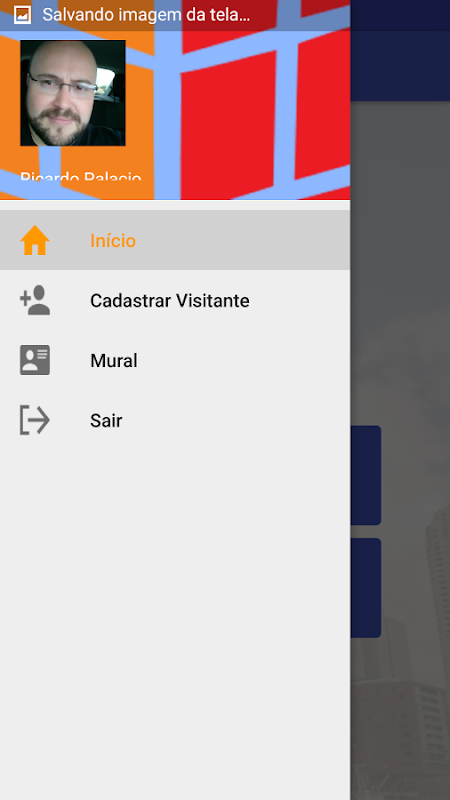Open the profile photo in drawer header
This screenshot has width=450, height=800.
pos(73,93)
